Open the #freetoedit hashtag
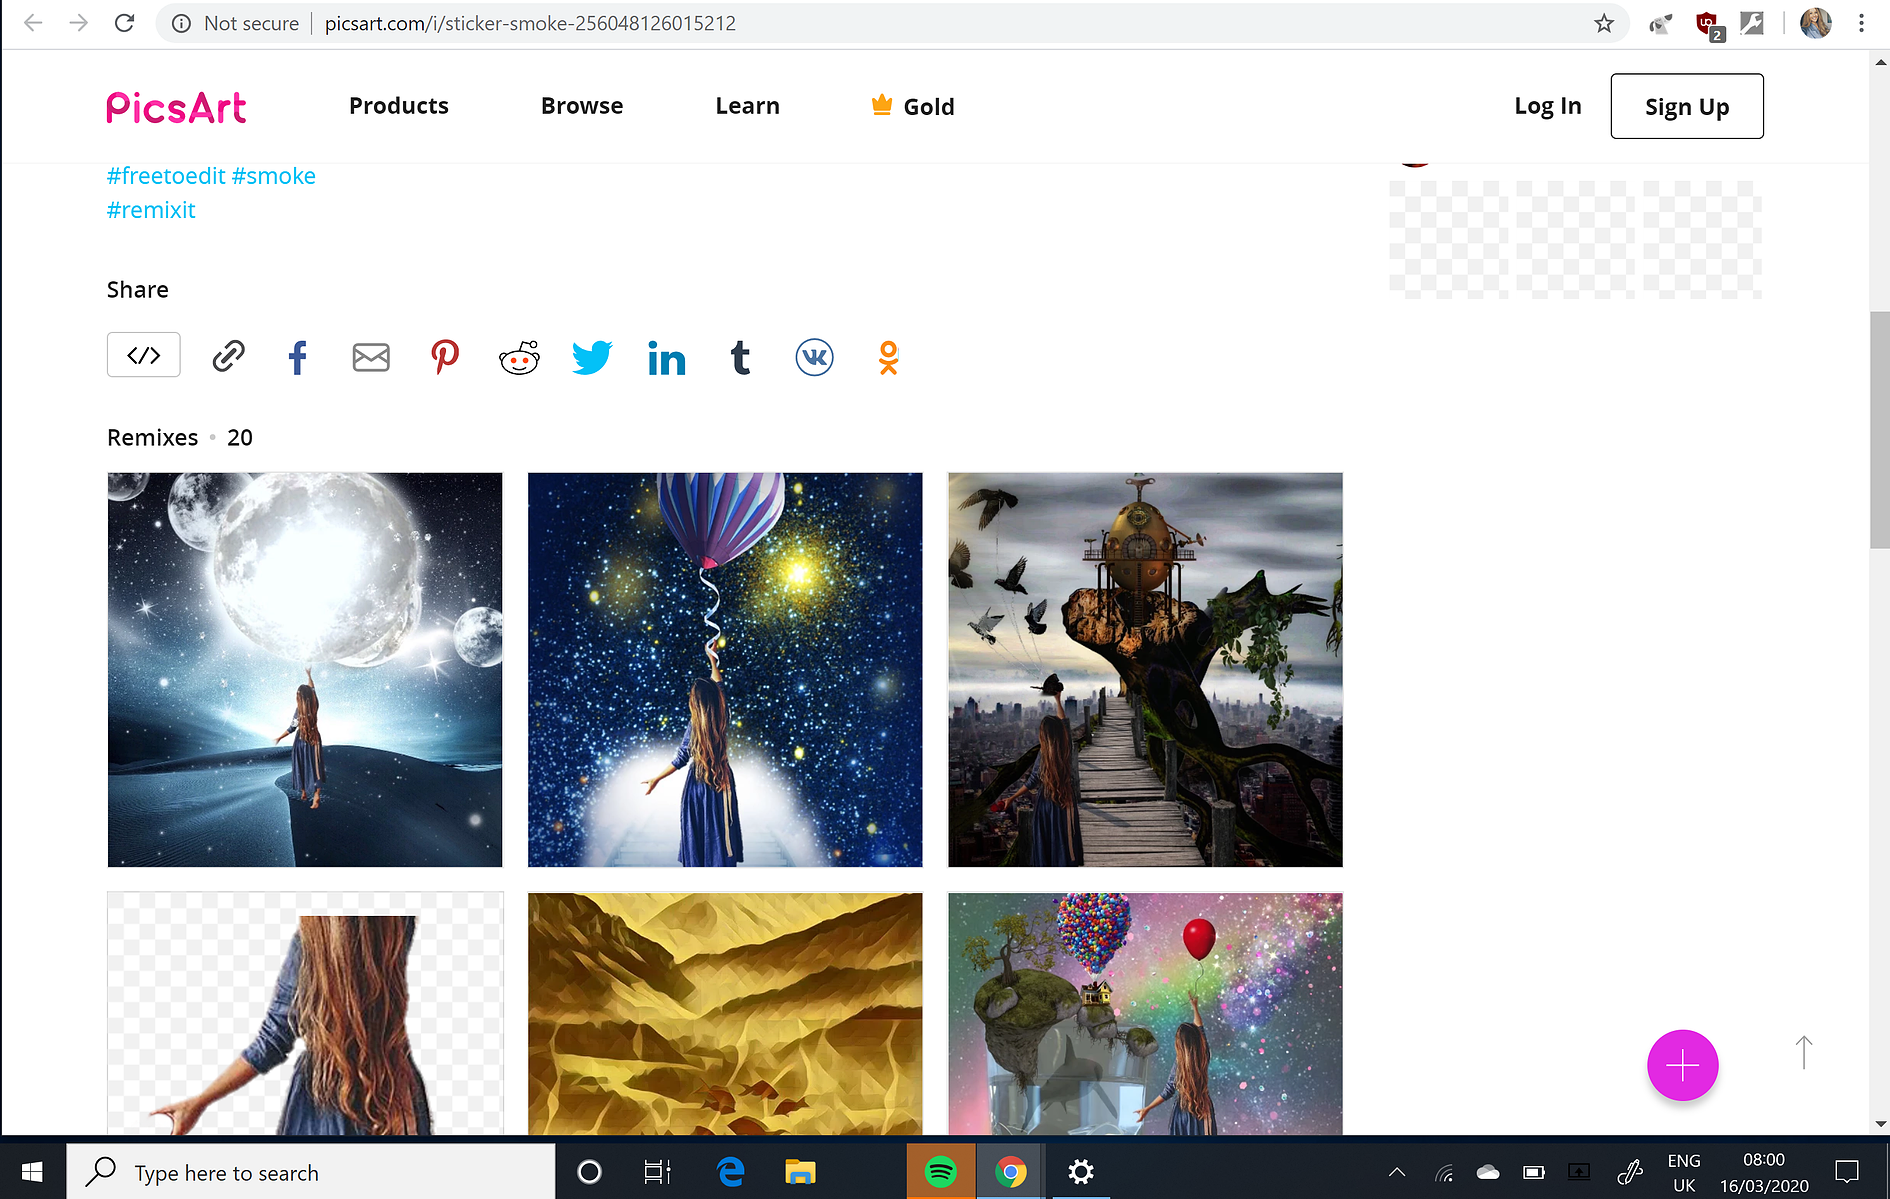 [x=166, y=176]
